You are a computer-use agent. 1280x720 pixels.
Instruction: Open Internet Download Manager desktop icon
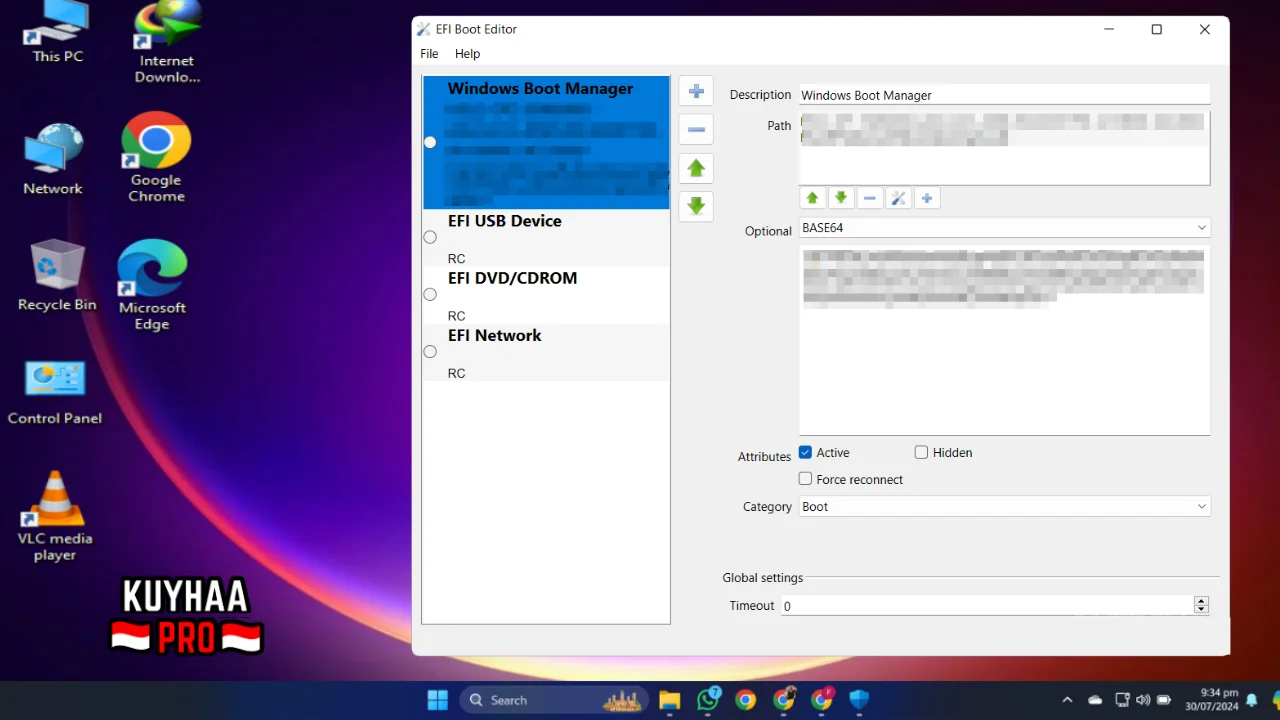pos(167,42)
